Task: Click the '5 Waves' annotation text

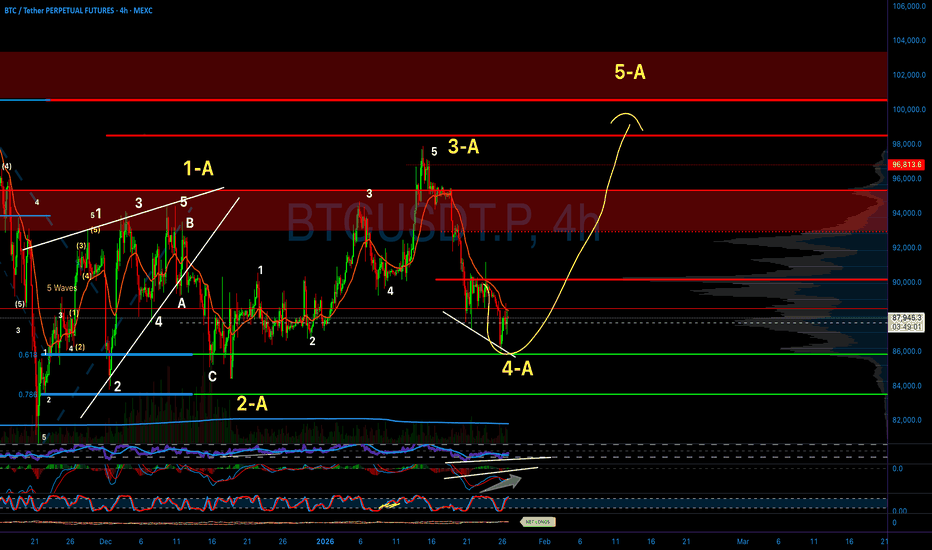Action: [x=62, y=288]
